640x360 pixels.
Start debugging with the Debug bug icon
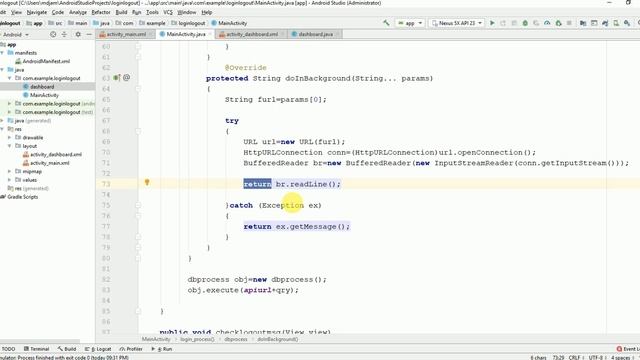[525, 23]
